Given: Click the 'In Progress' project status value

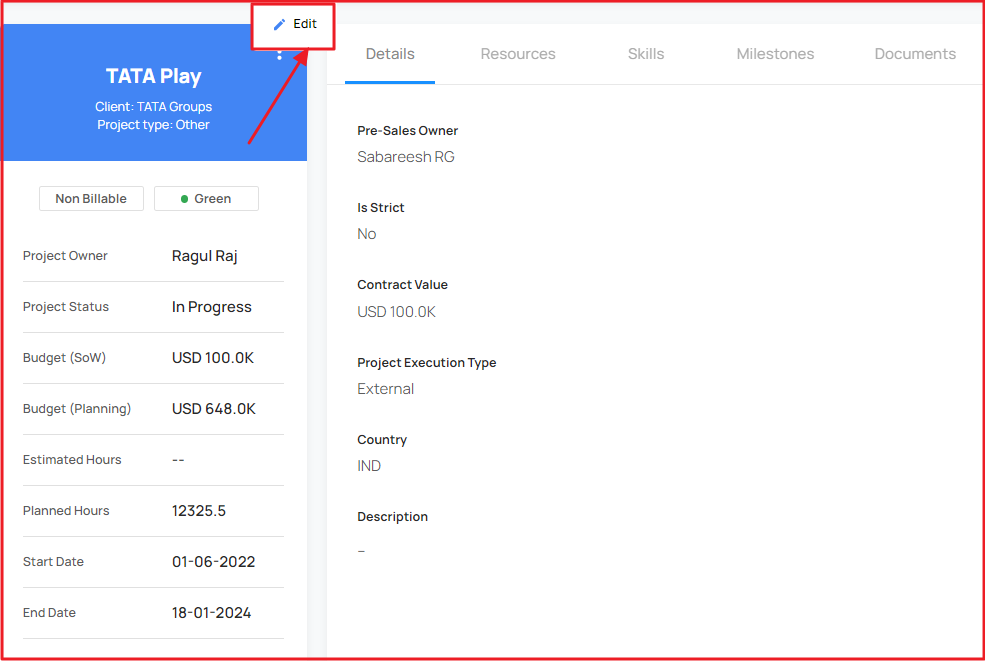Looking at the screenshot, I should pos(212,307).
